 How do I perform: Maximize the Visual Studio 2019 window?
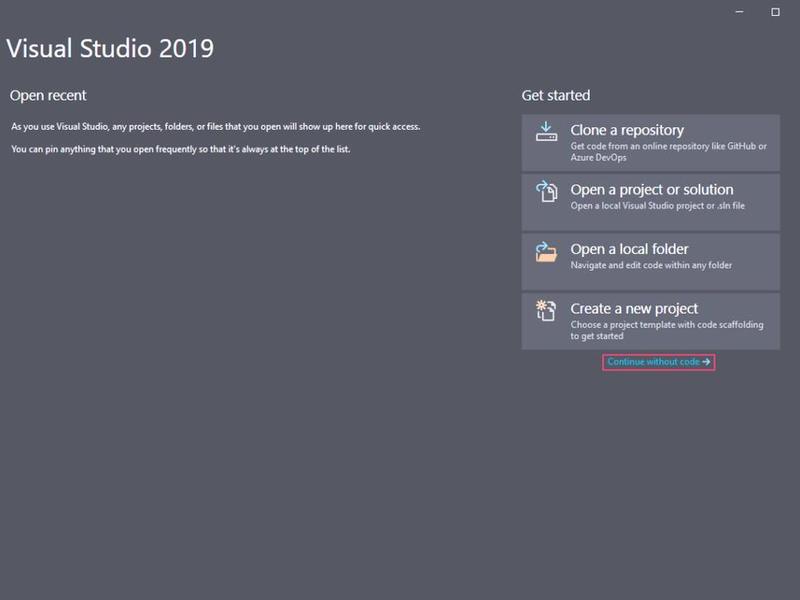point(775,12)
